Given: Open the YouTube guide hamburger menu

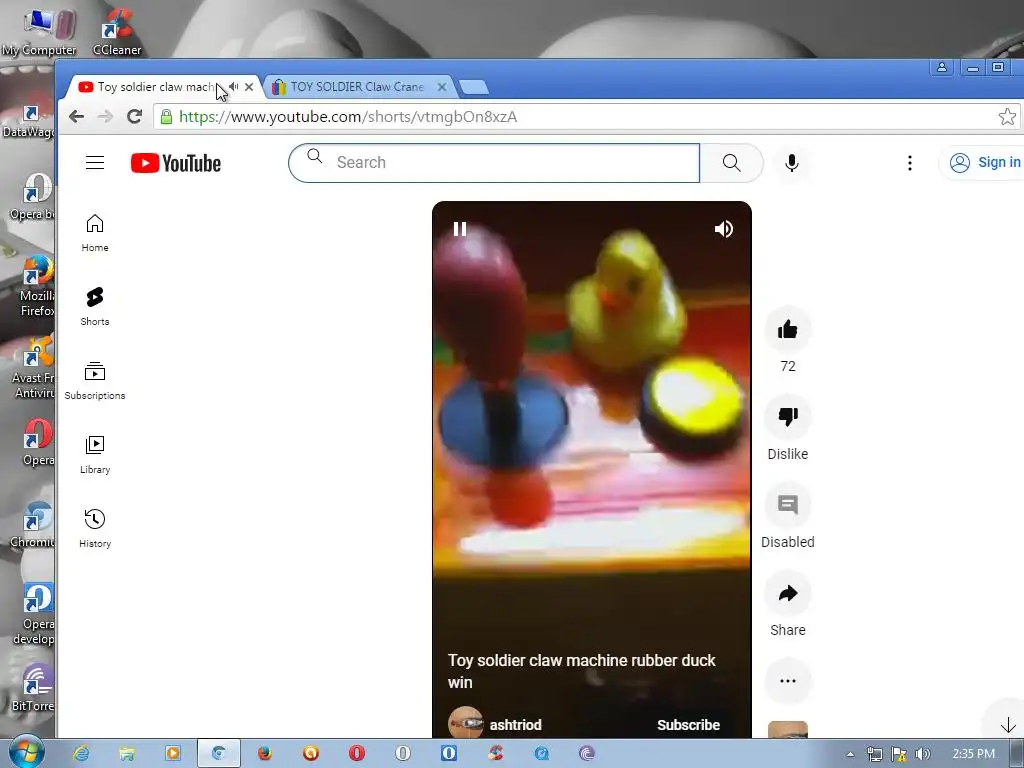Looking at the screenshot, I should click(95, 163).
